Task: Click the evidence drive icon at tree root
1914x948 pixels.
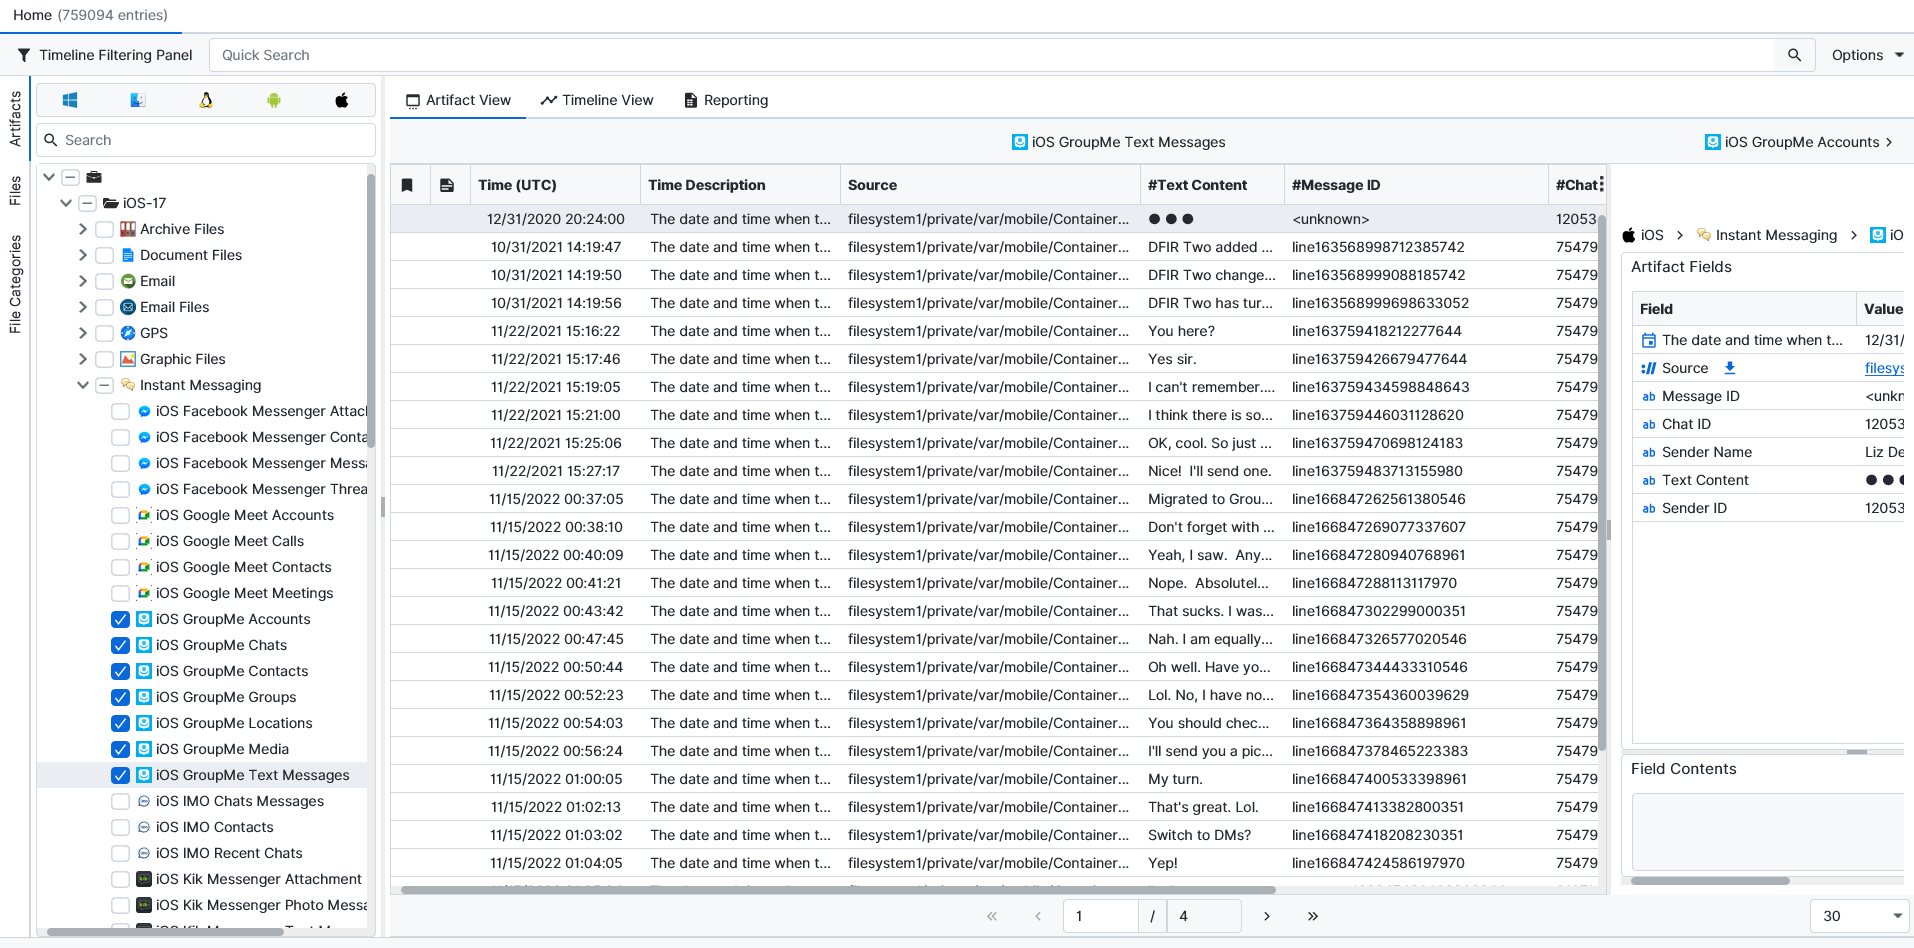Action: point(94,177)
